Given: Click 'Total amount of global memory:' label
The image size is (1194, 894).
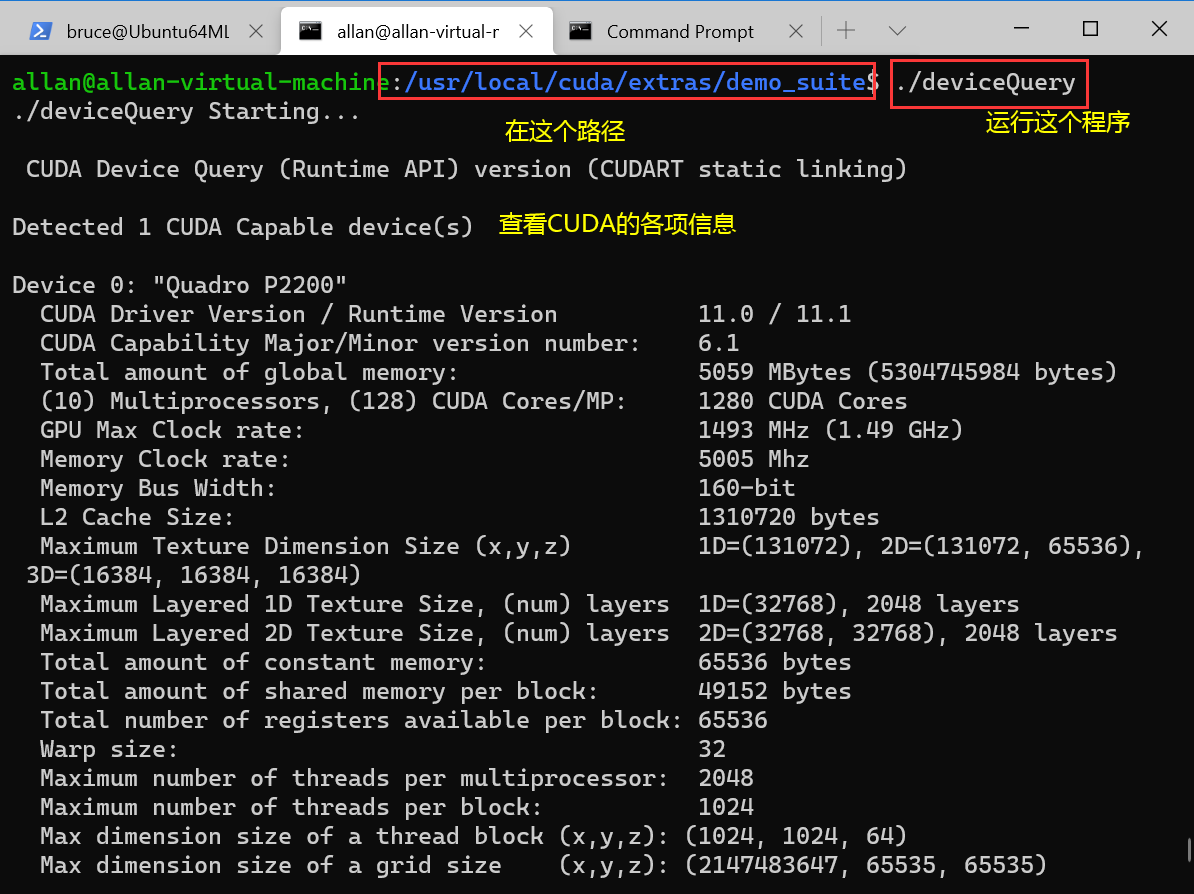Looking at the screenshot, I should tap(248, 372).
